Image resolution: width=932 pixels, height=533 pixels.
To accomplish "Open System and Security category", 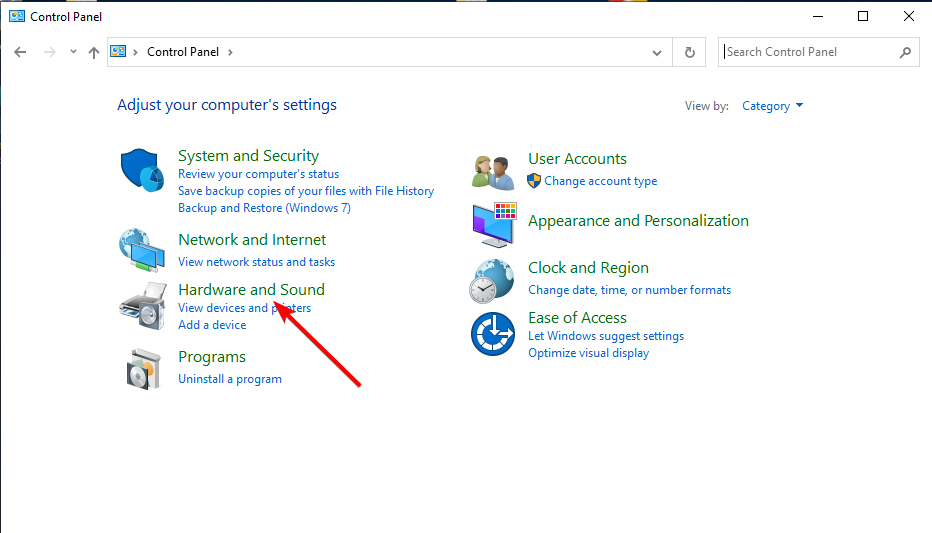I will click(x=248, y=156).
